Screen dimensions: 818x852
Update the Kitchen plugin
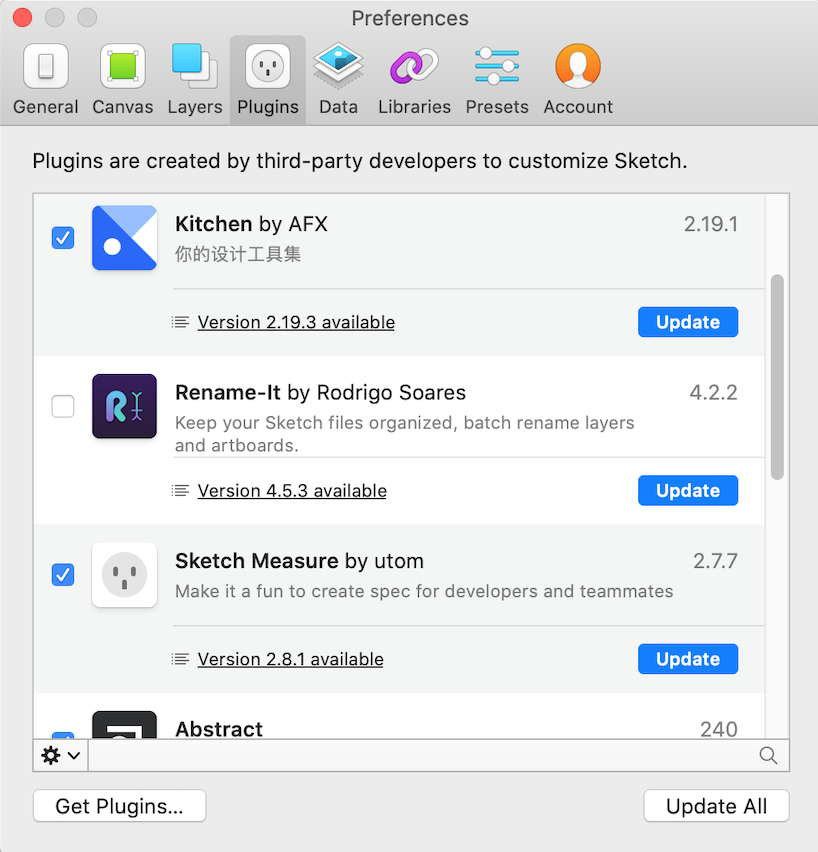pos(688,322)
